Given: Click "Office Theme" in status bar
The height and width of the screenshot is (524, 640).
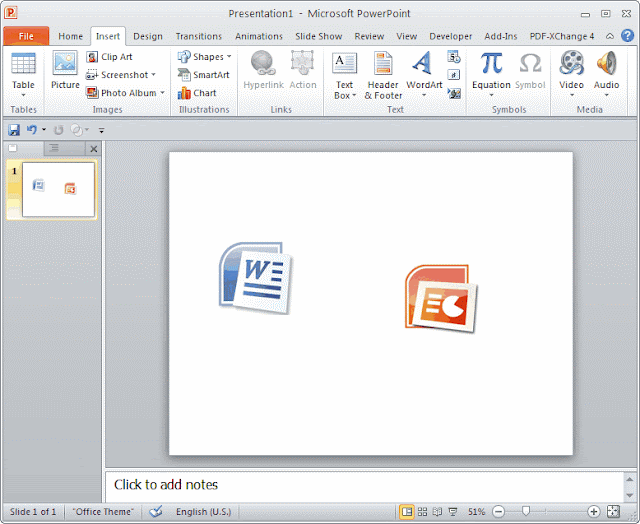Looking at the screenshot, I should click(x=103, y=511).
